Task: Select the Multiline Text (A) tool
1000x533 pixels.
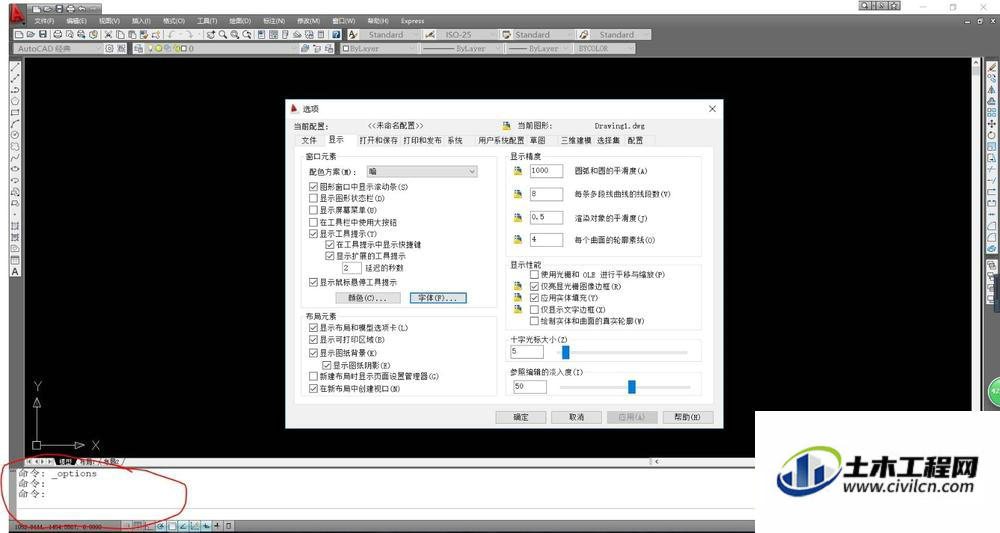Action: tap(15, 271)
